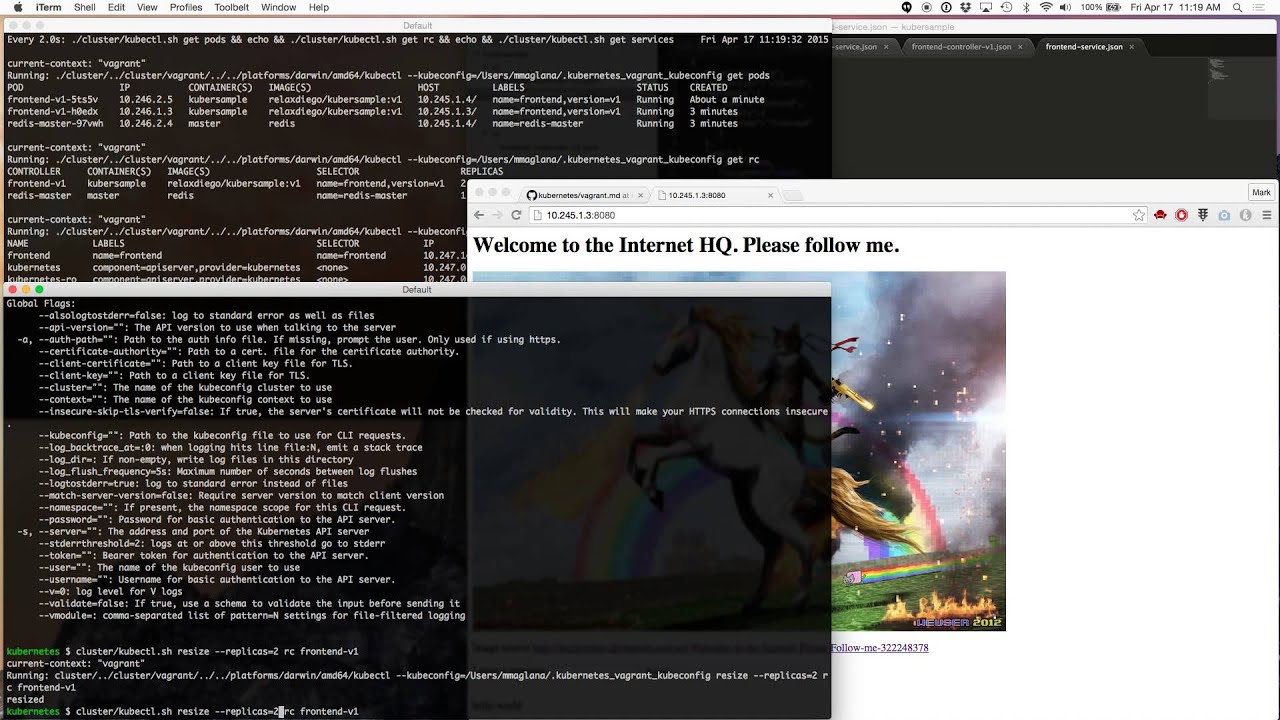Click the REPLICAS column header
This screenshot has height=720, width=1280.
click(x=482, y=172)
